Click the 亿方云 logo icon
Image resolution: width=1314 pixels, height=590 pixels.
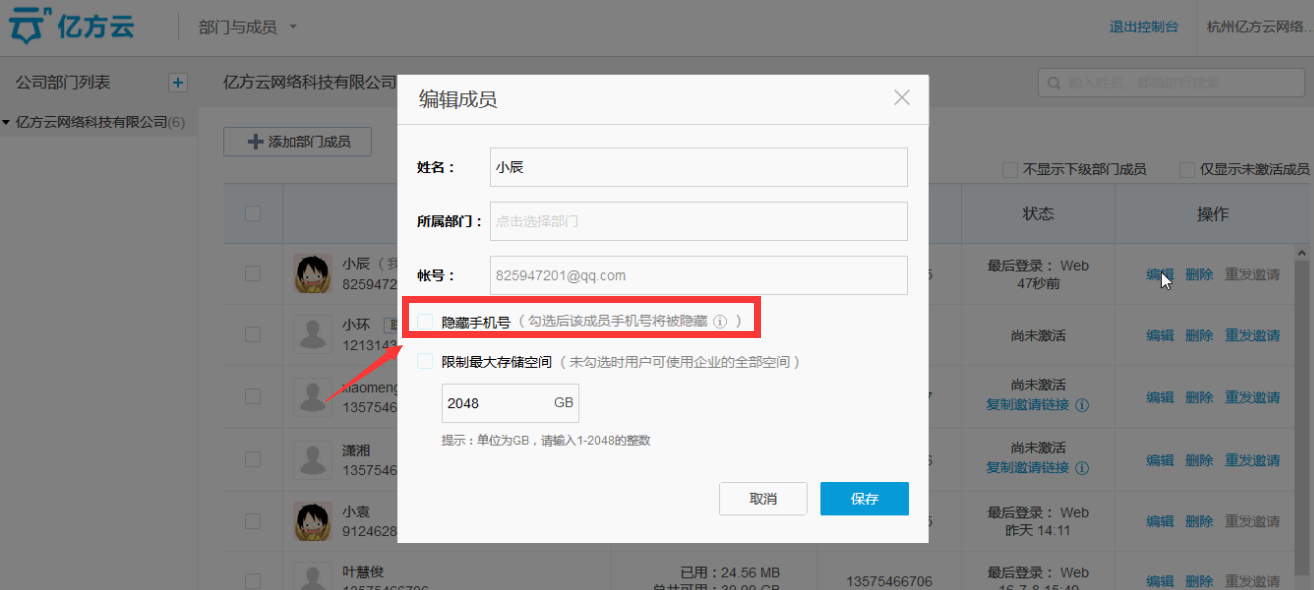[31, 27]
